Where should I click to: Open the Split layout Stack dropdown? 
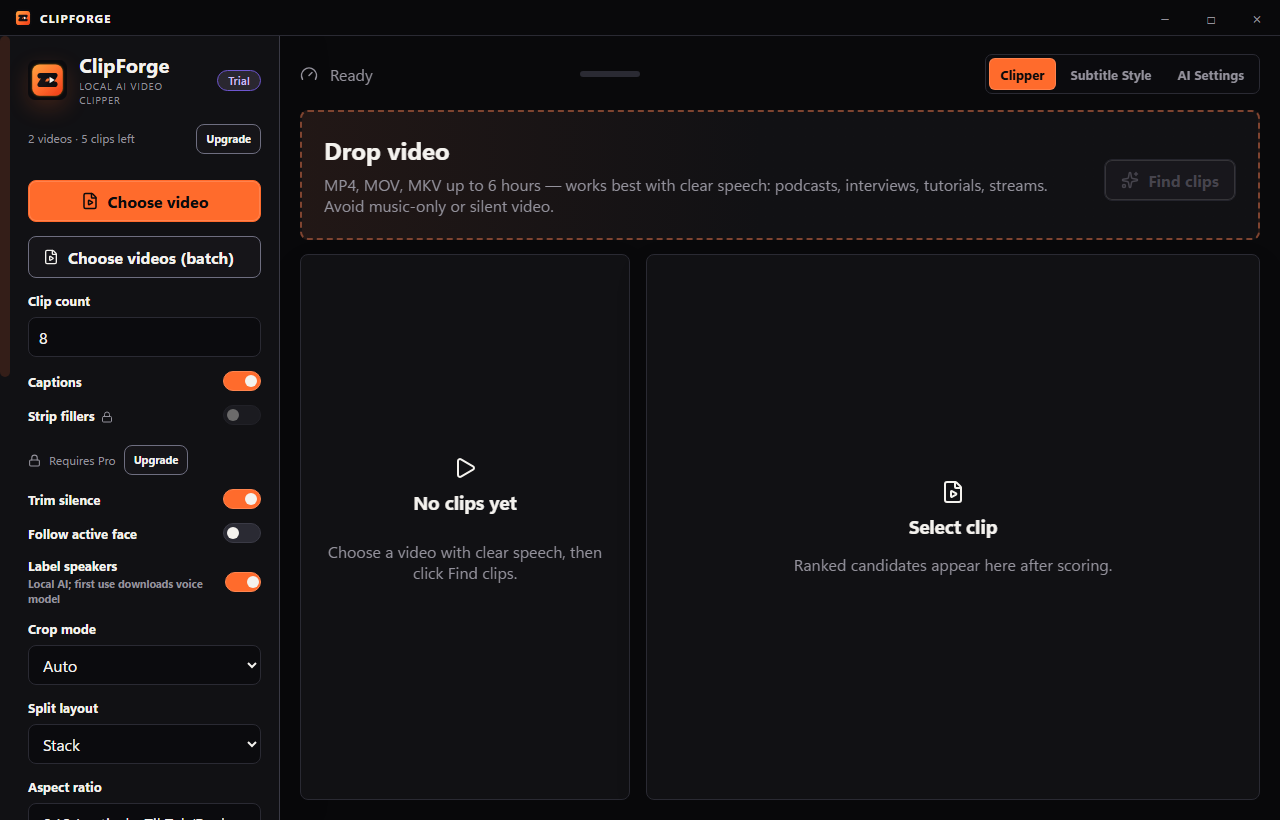click(144, 745)
